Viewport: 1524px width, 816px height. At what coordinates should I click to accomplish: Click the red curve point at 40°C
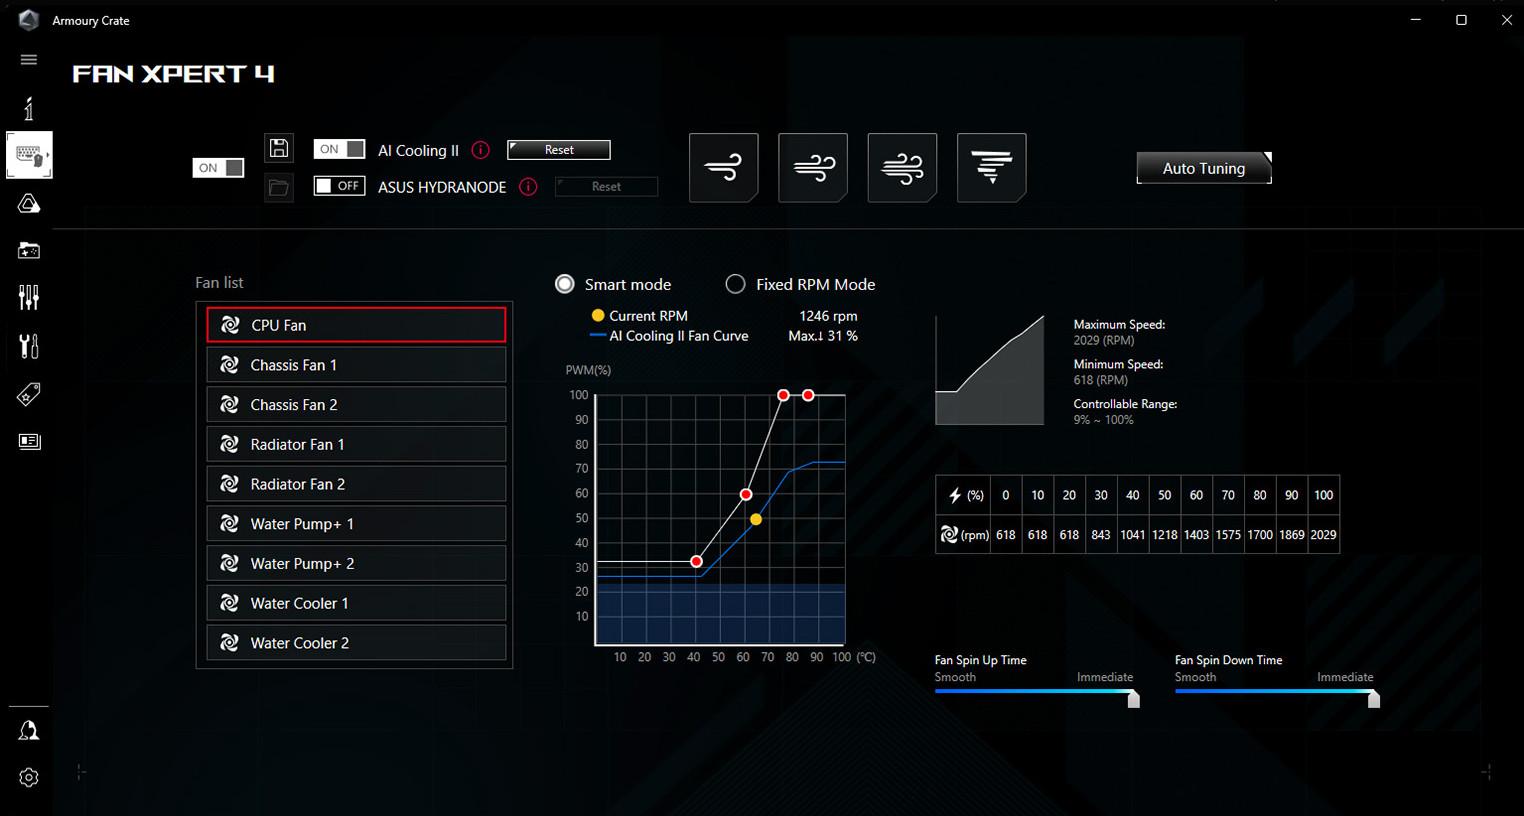point(696,562)
